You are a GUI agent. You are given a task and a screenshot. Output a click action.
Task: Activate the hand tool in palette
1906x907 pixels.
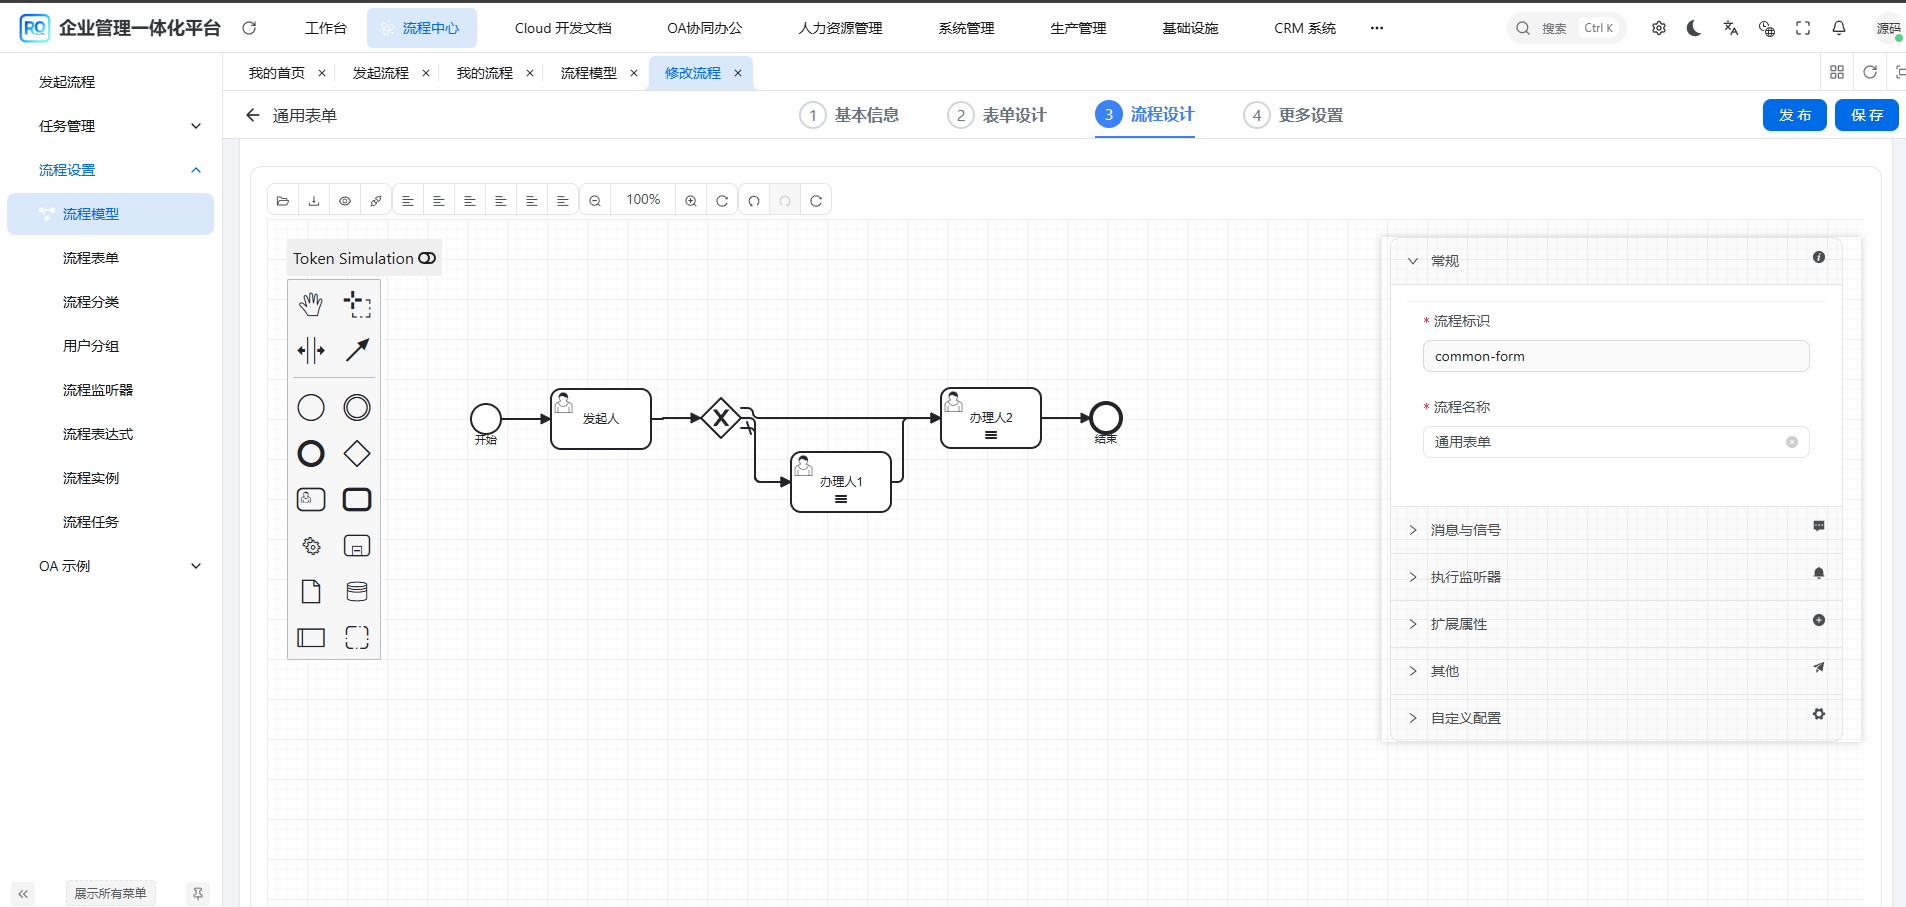click(x=311, y=304)
